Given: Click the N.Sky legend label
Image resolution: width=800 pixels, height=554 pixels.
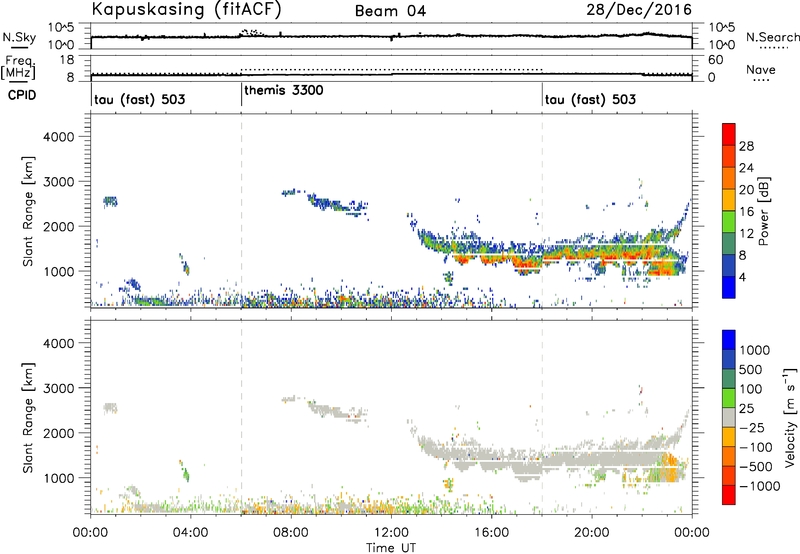Looking at the screenshot, I should pyautogui.click(x=19, y=37).
